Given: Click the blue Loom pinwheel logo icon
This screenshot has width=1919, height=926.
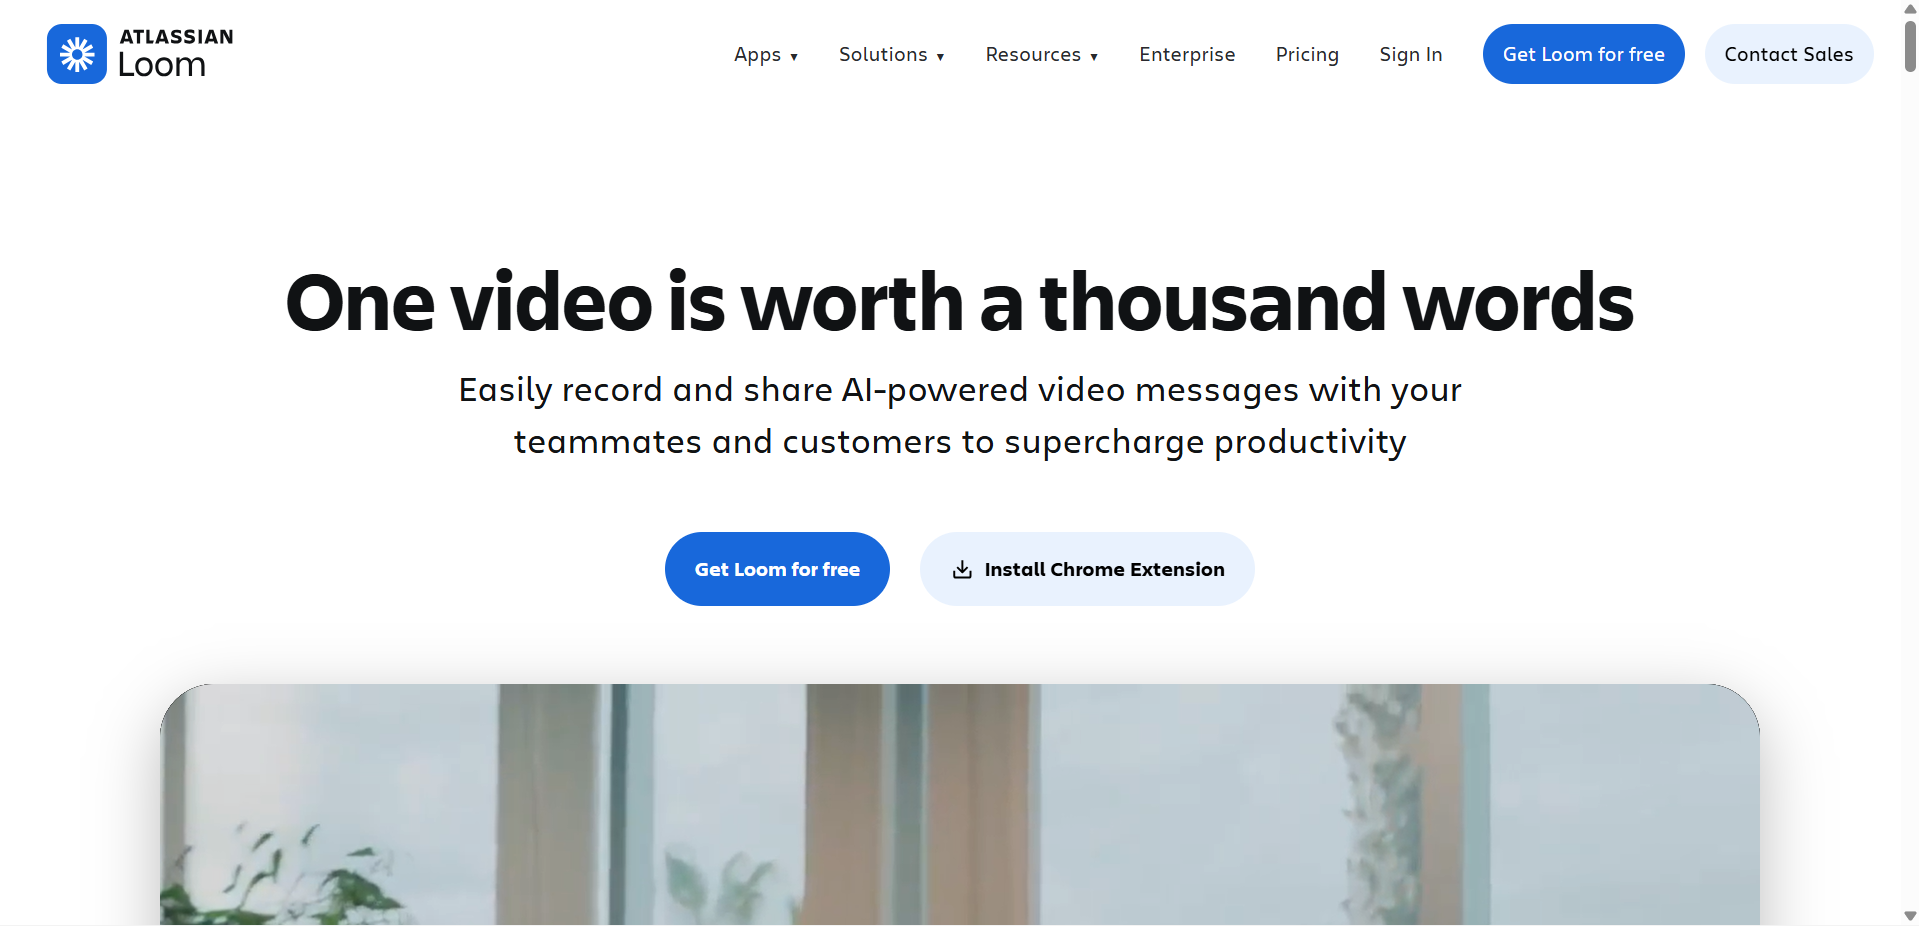Looking at the screenshot, I should (x=77, y=54).
